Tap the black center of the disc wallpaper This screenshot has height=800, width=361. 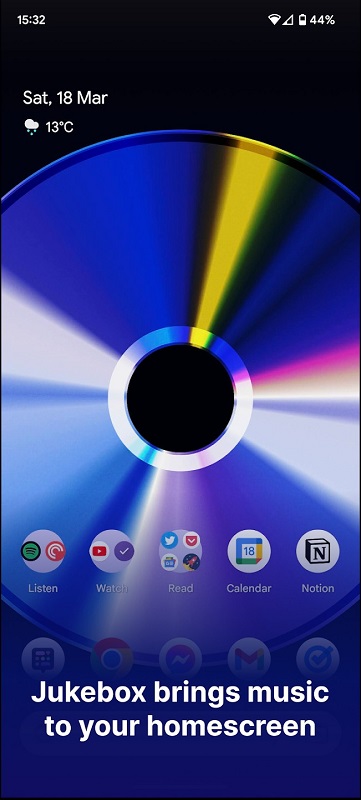click(x=180, y=398)
